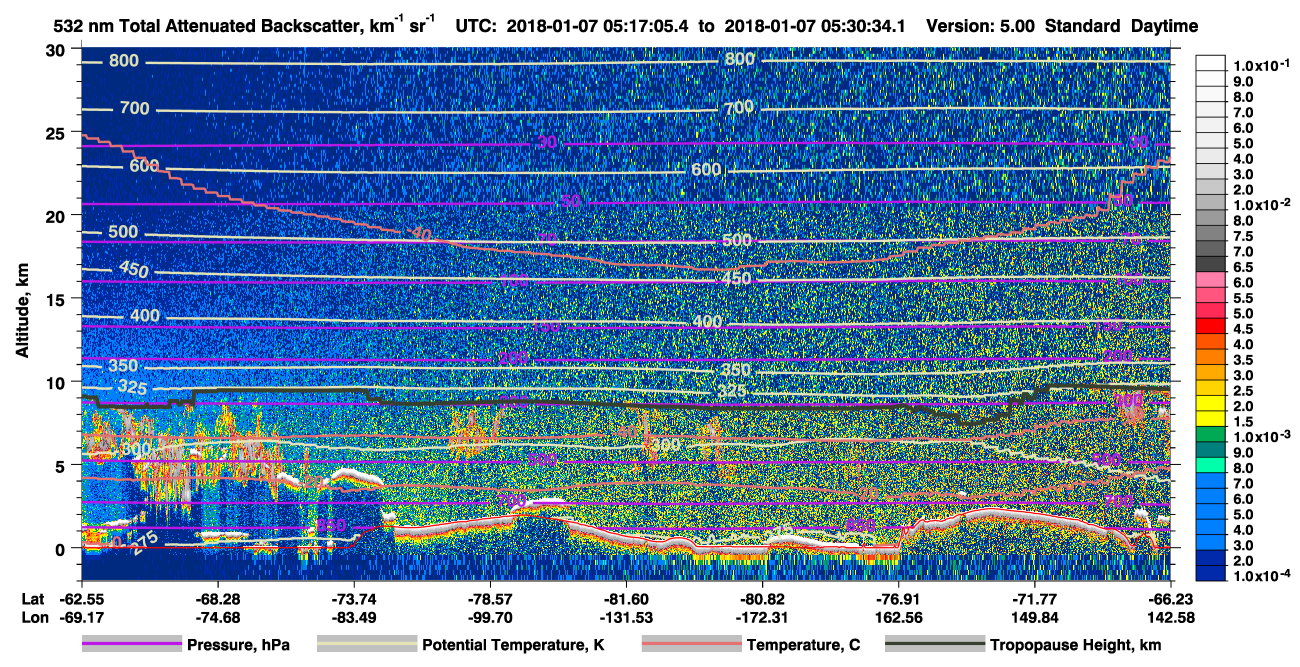Click latitude value '-68.28'
Viewport: 1300px width, 667px height.
217,598
